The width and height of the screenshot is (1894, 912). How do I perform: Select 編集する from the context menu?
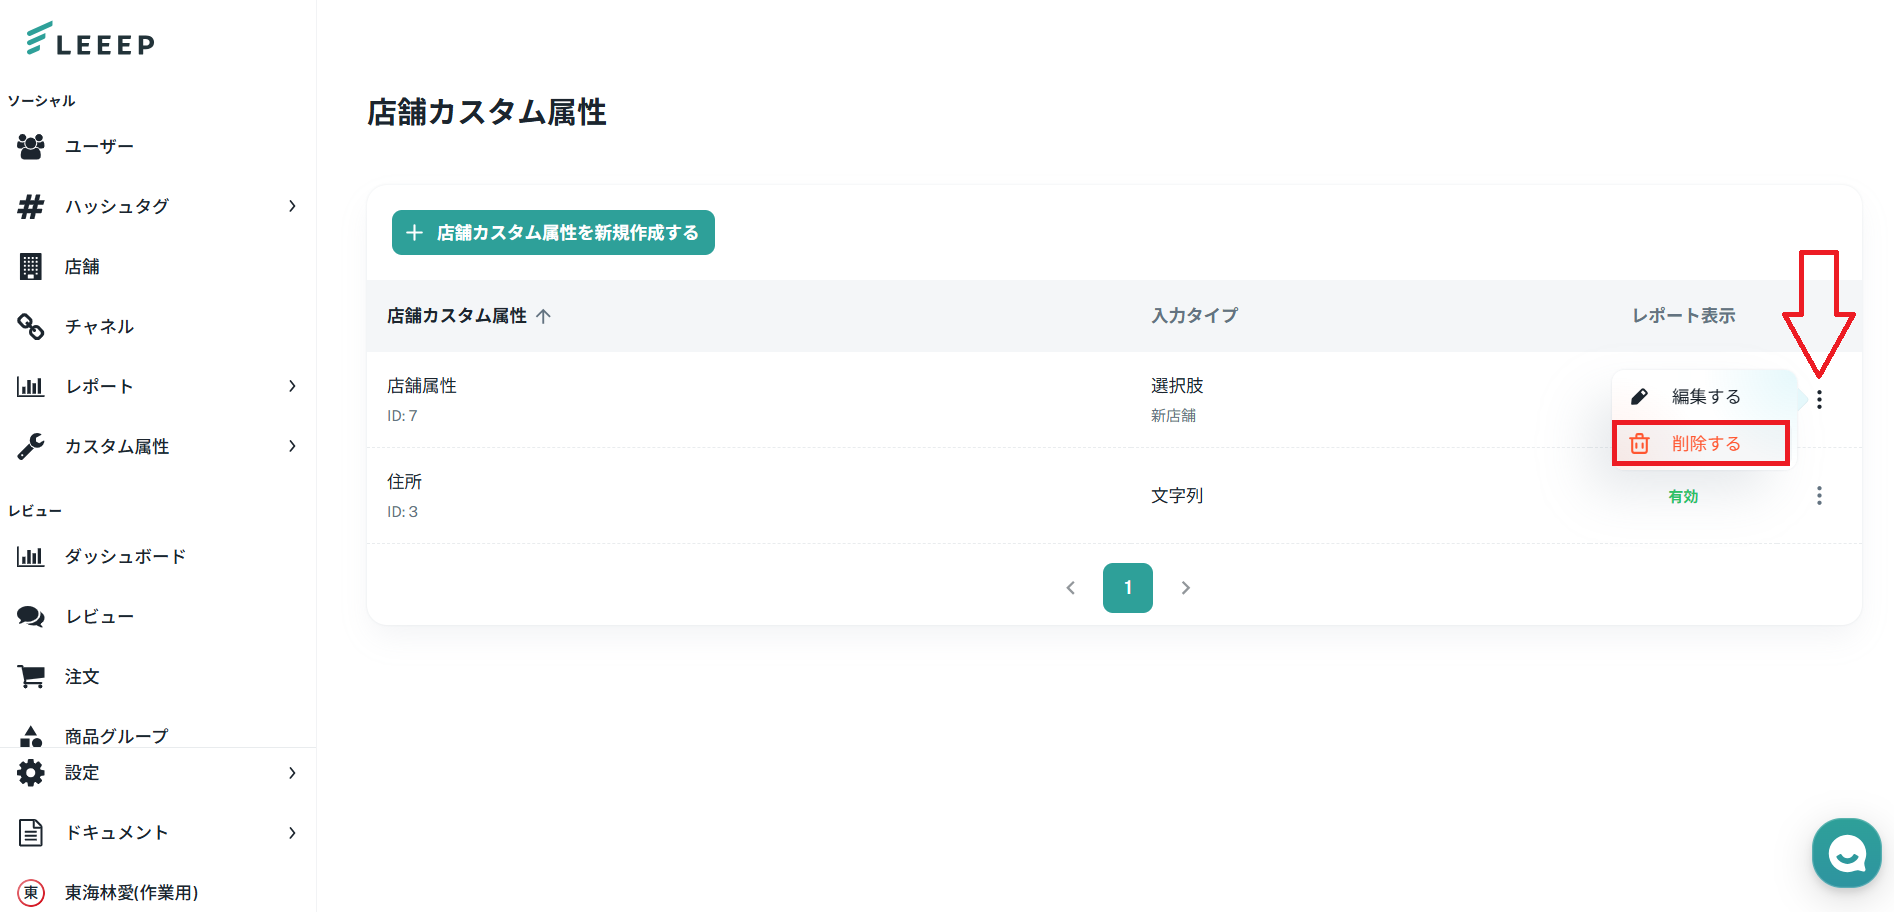pos(1705,397)
